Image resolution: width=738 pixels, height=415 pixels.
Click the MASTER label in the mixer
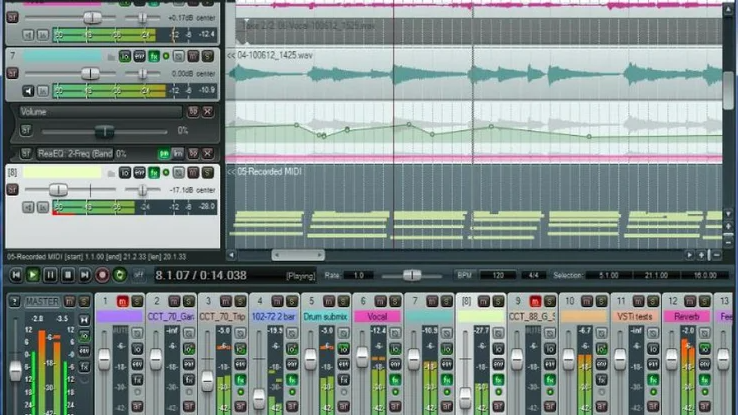[x=42, y=301]
